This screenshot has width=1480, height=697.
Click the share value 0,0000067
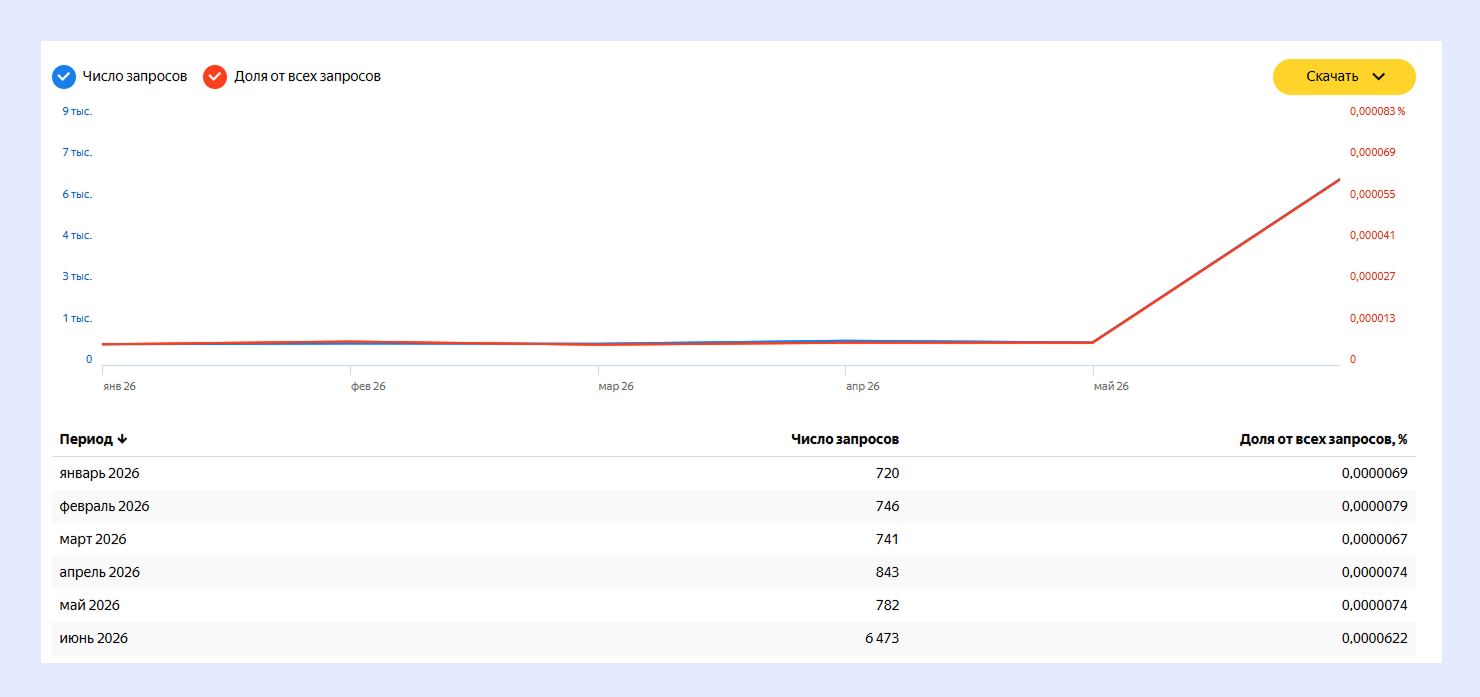pyautogui.click(x=1374, y=539)
